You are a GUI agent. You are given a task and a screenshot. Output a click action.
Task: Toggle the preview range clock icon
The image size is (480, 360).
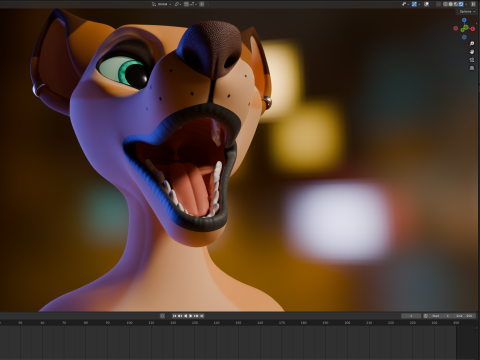click(426, 316)
